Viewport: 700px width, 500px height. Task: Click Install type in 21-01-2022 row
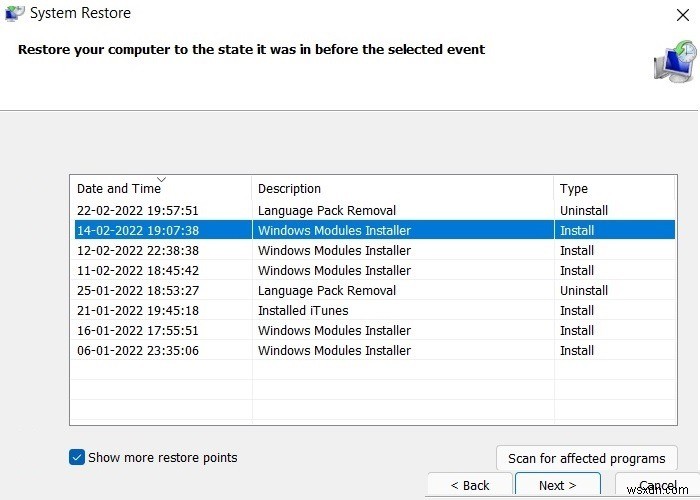tap(577, 310)
